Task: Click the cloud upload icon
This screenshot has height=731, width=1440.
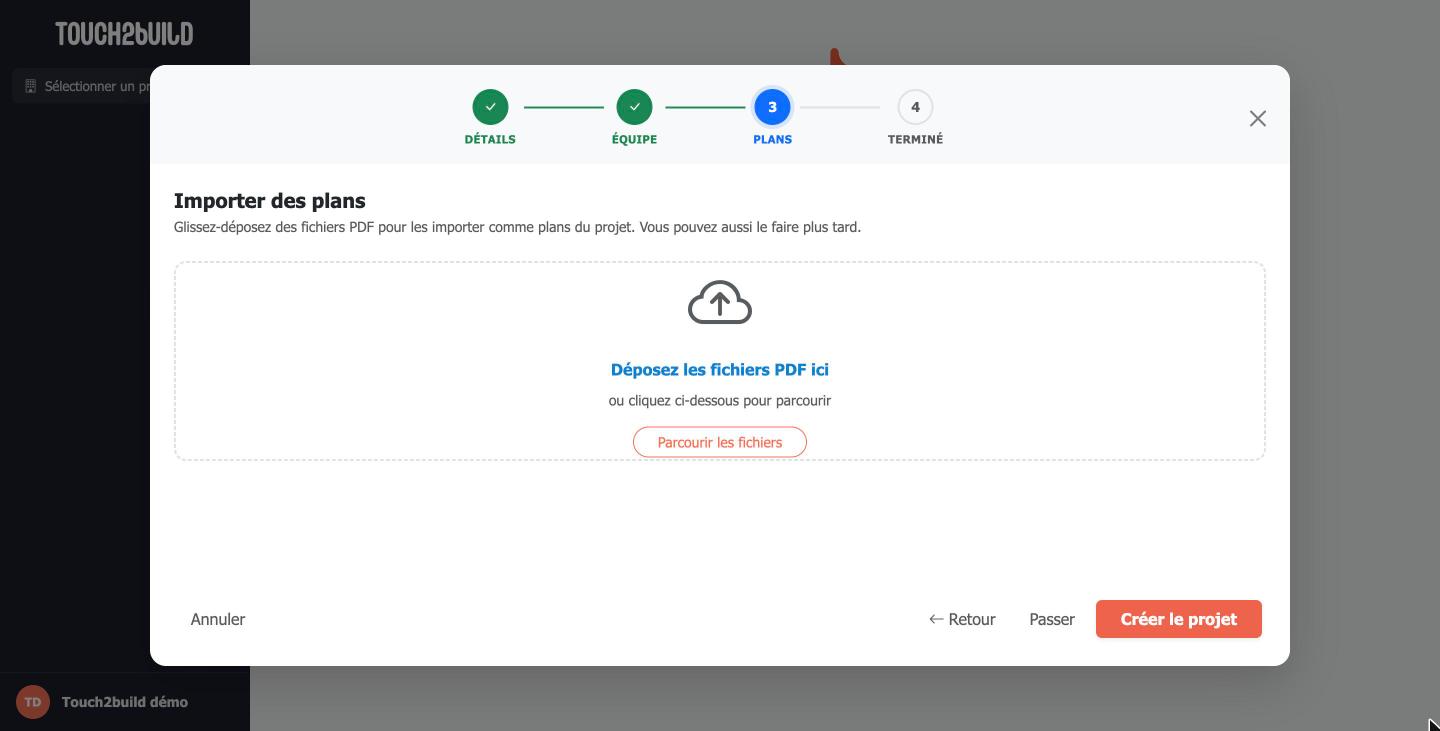Action: [720, 302]
